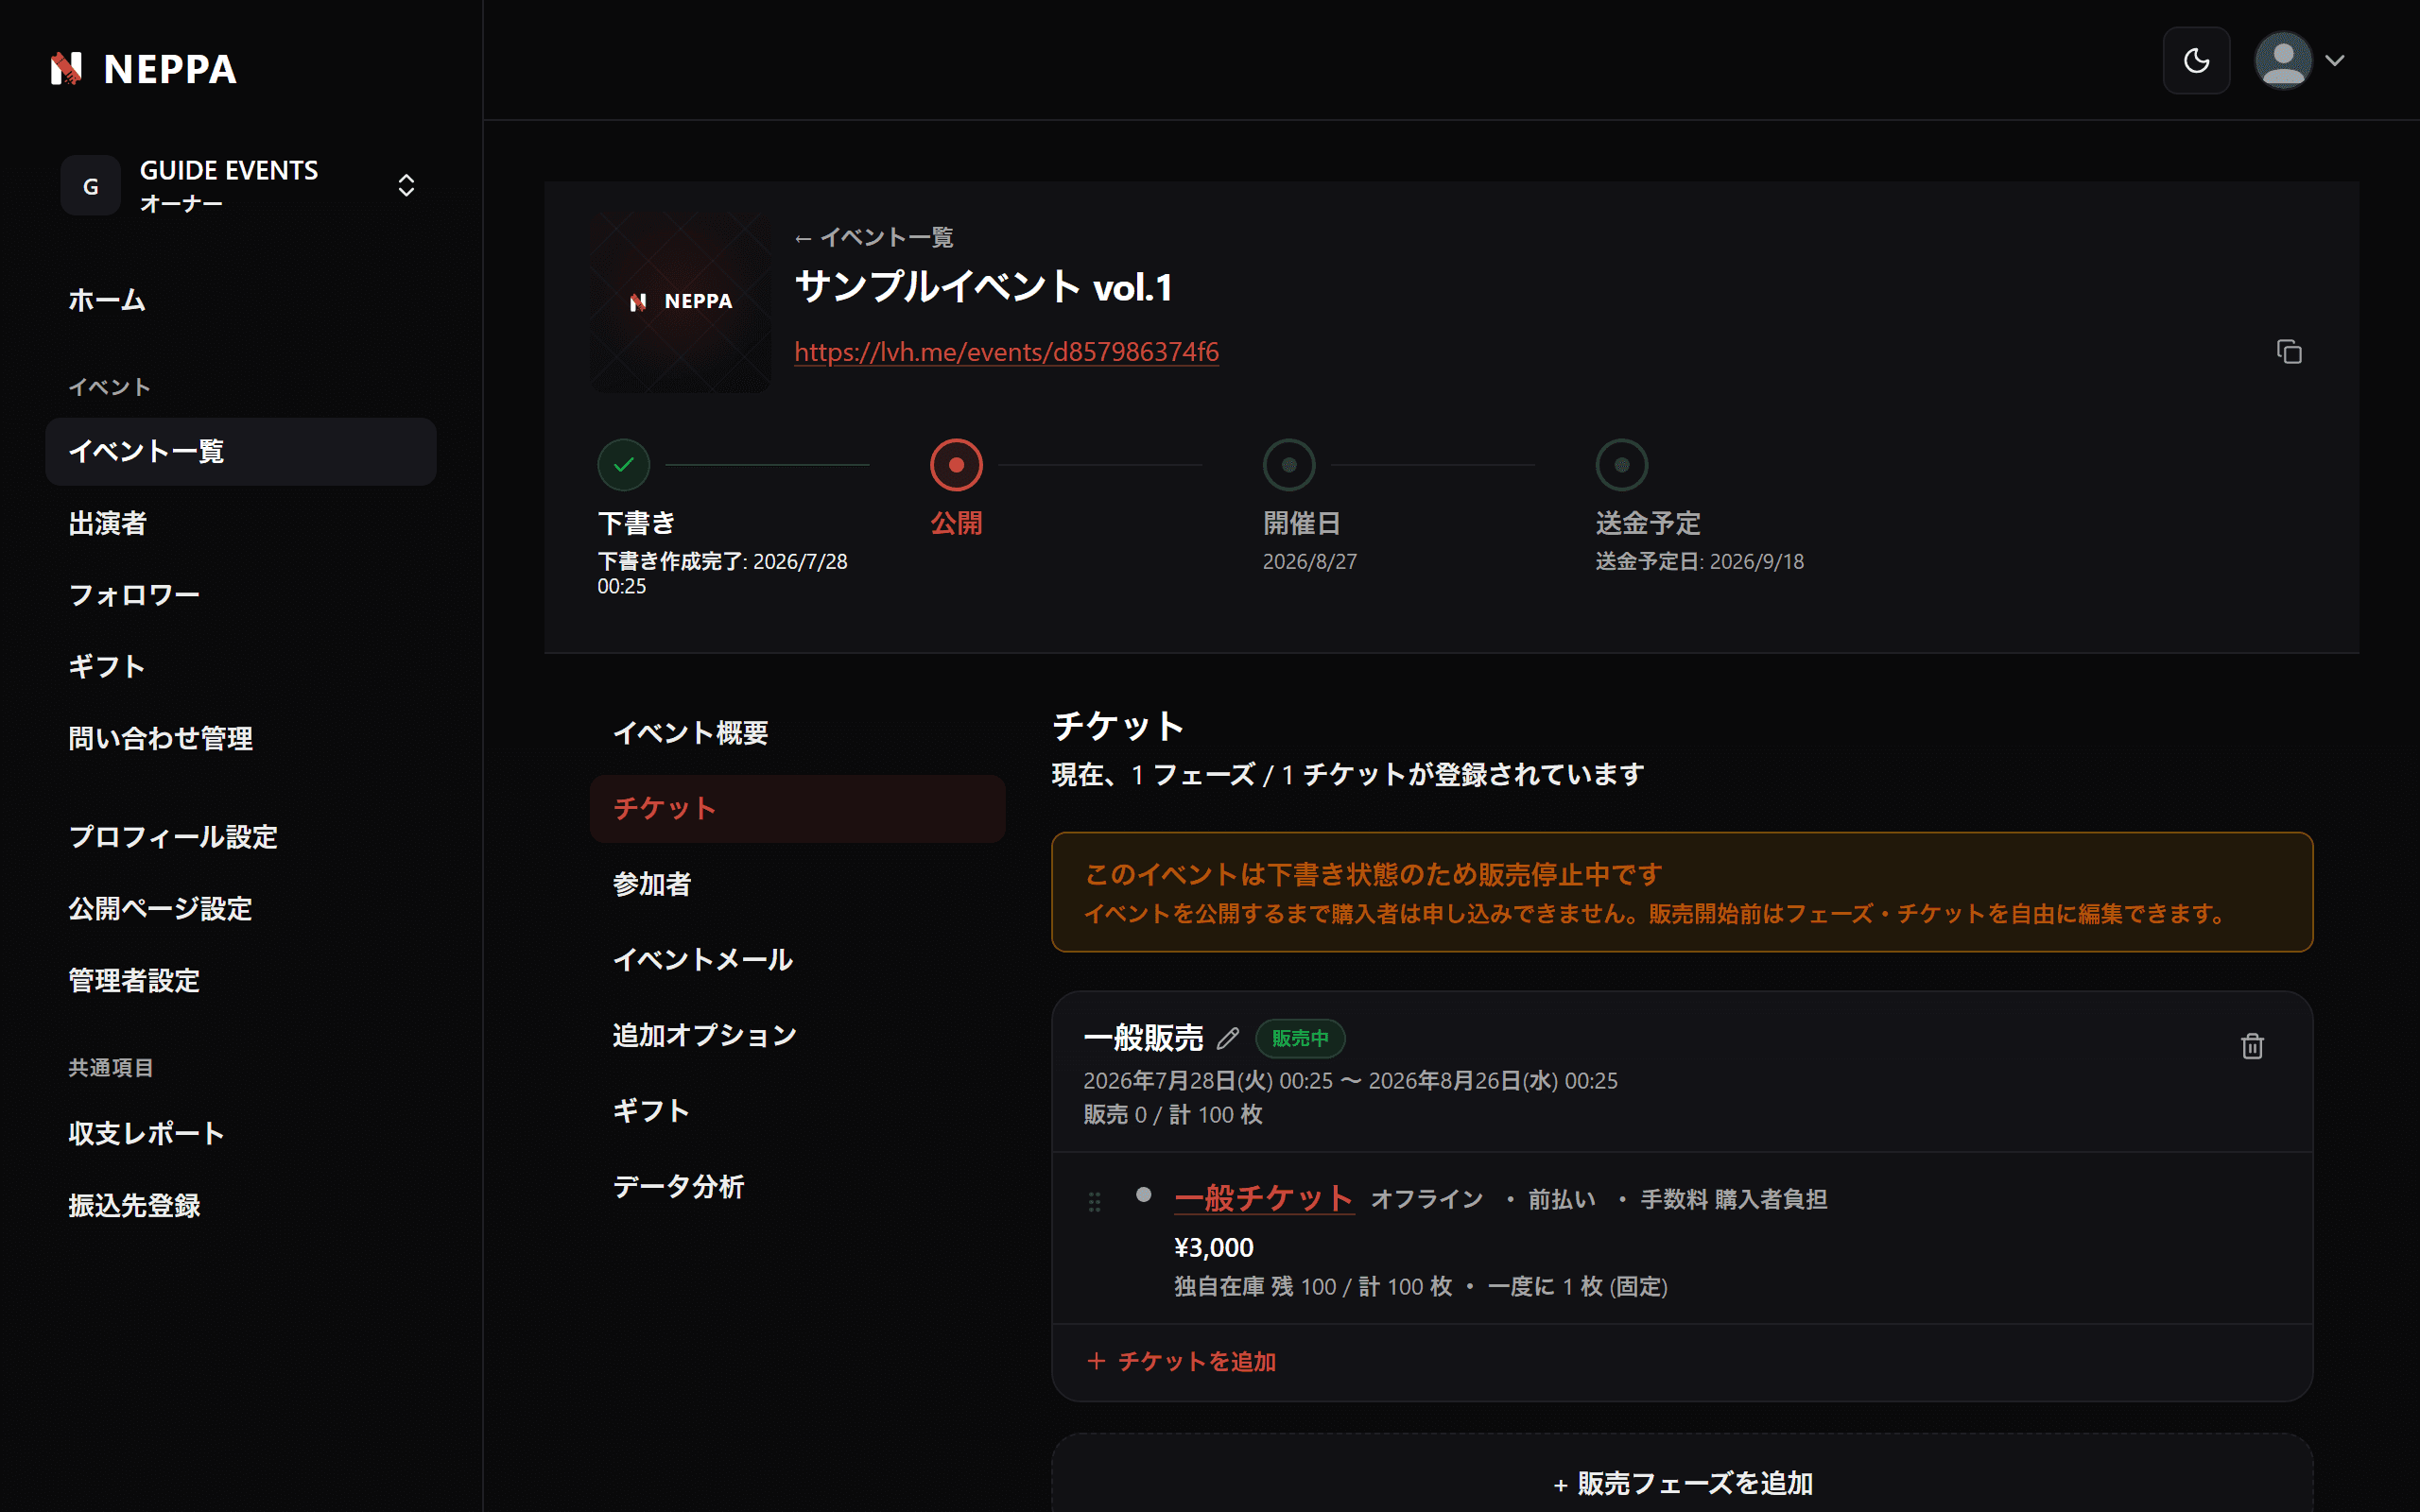
Task: Click the 販売中 status badge
Action: click(x=1300, y=1038)
